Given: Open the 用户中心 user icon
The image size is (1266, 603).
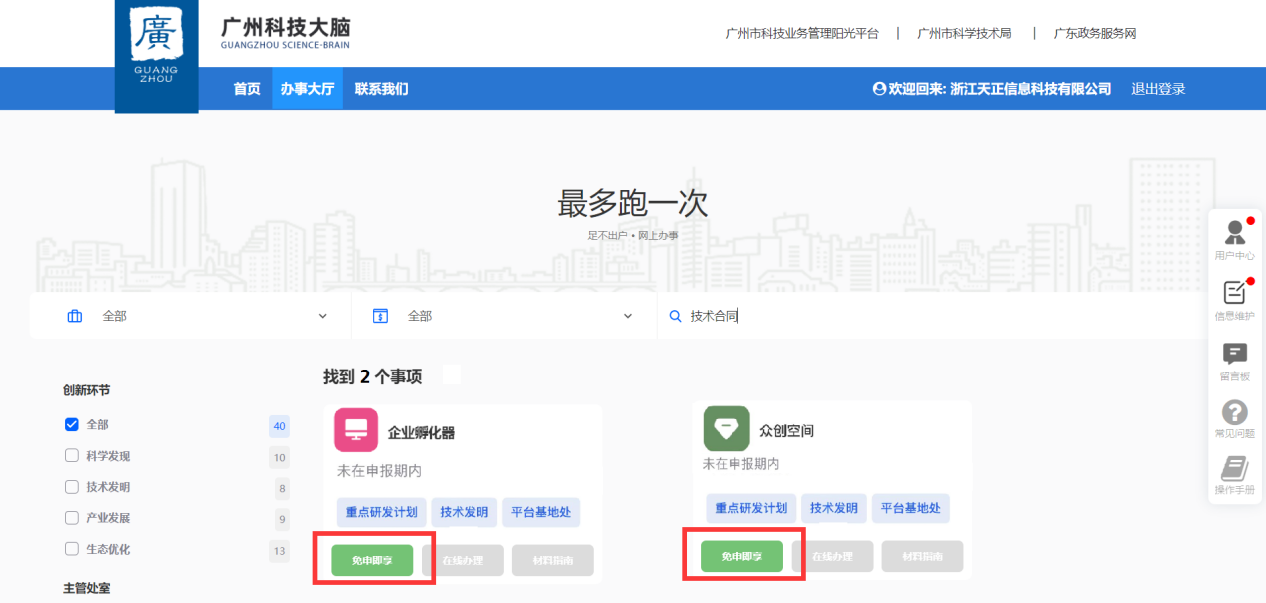Looking at the screenshot, I should point(1235,234).
